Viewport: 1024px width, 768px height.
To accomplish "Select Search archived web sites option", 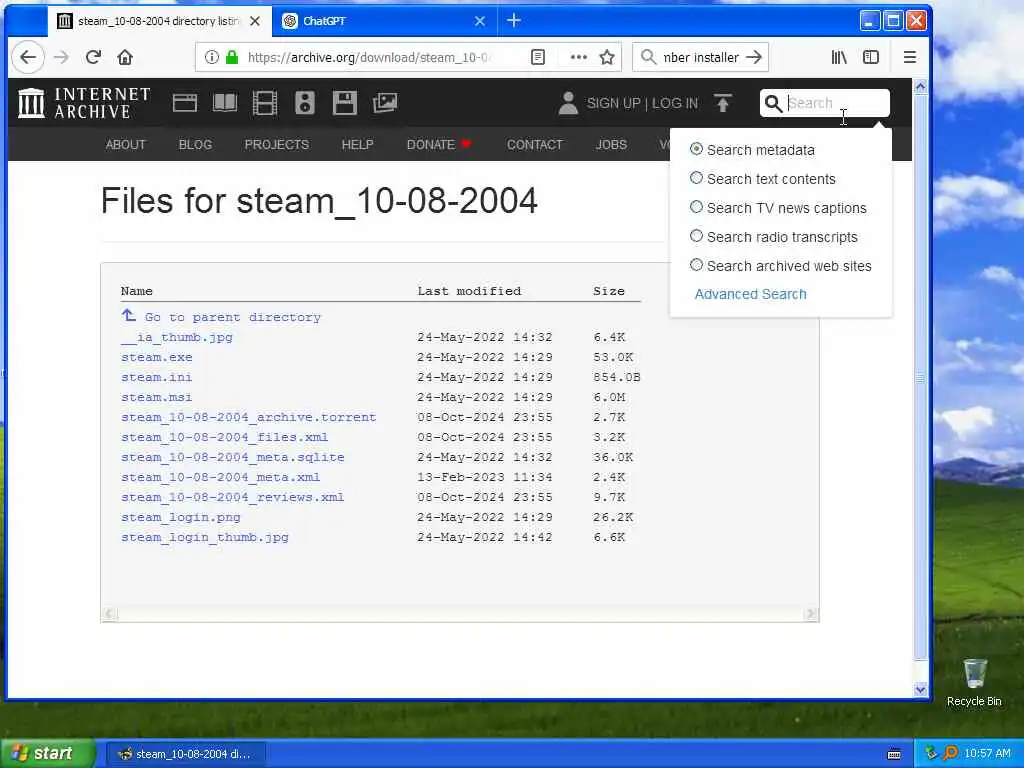I will click(696, 265).
